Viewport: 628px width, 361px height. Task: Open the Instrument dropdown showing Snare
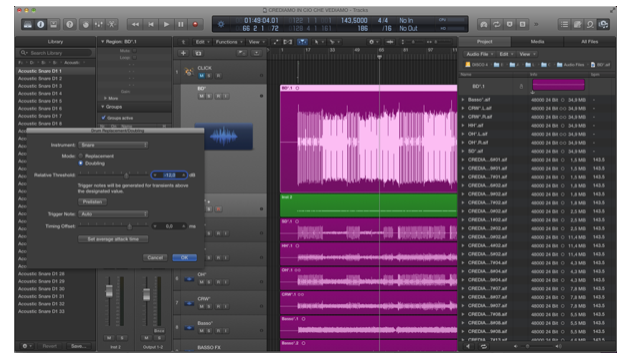[x=113, y=145]
